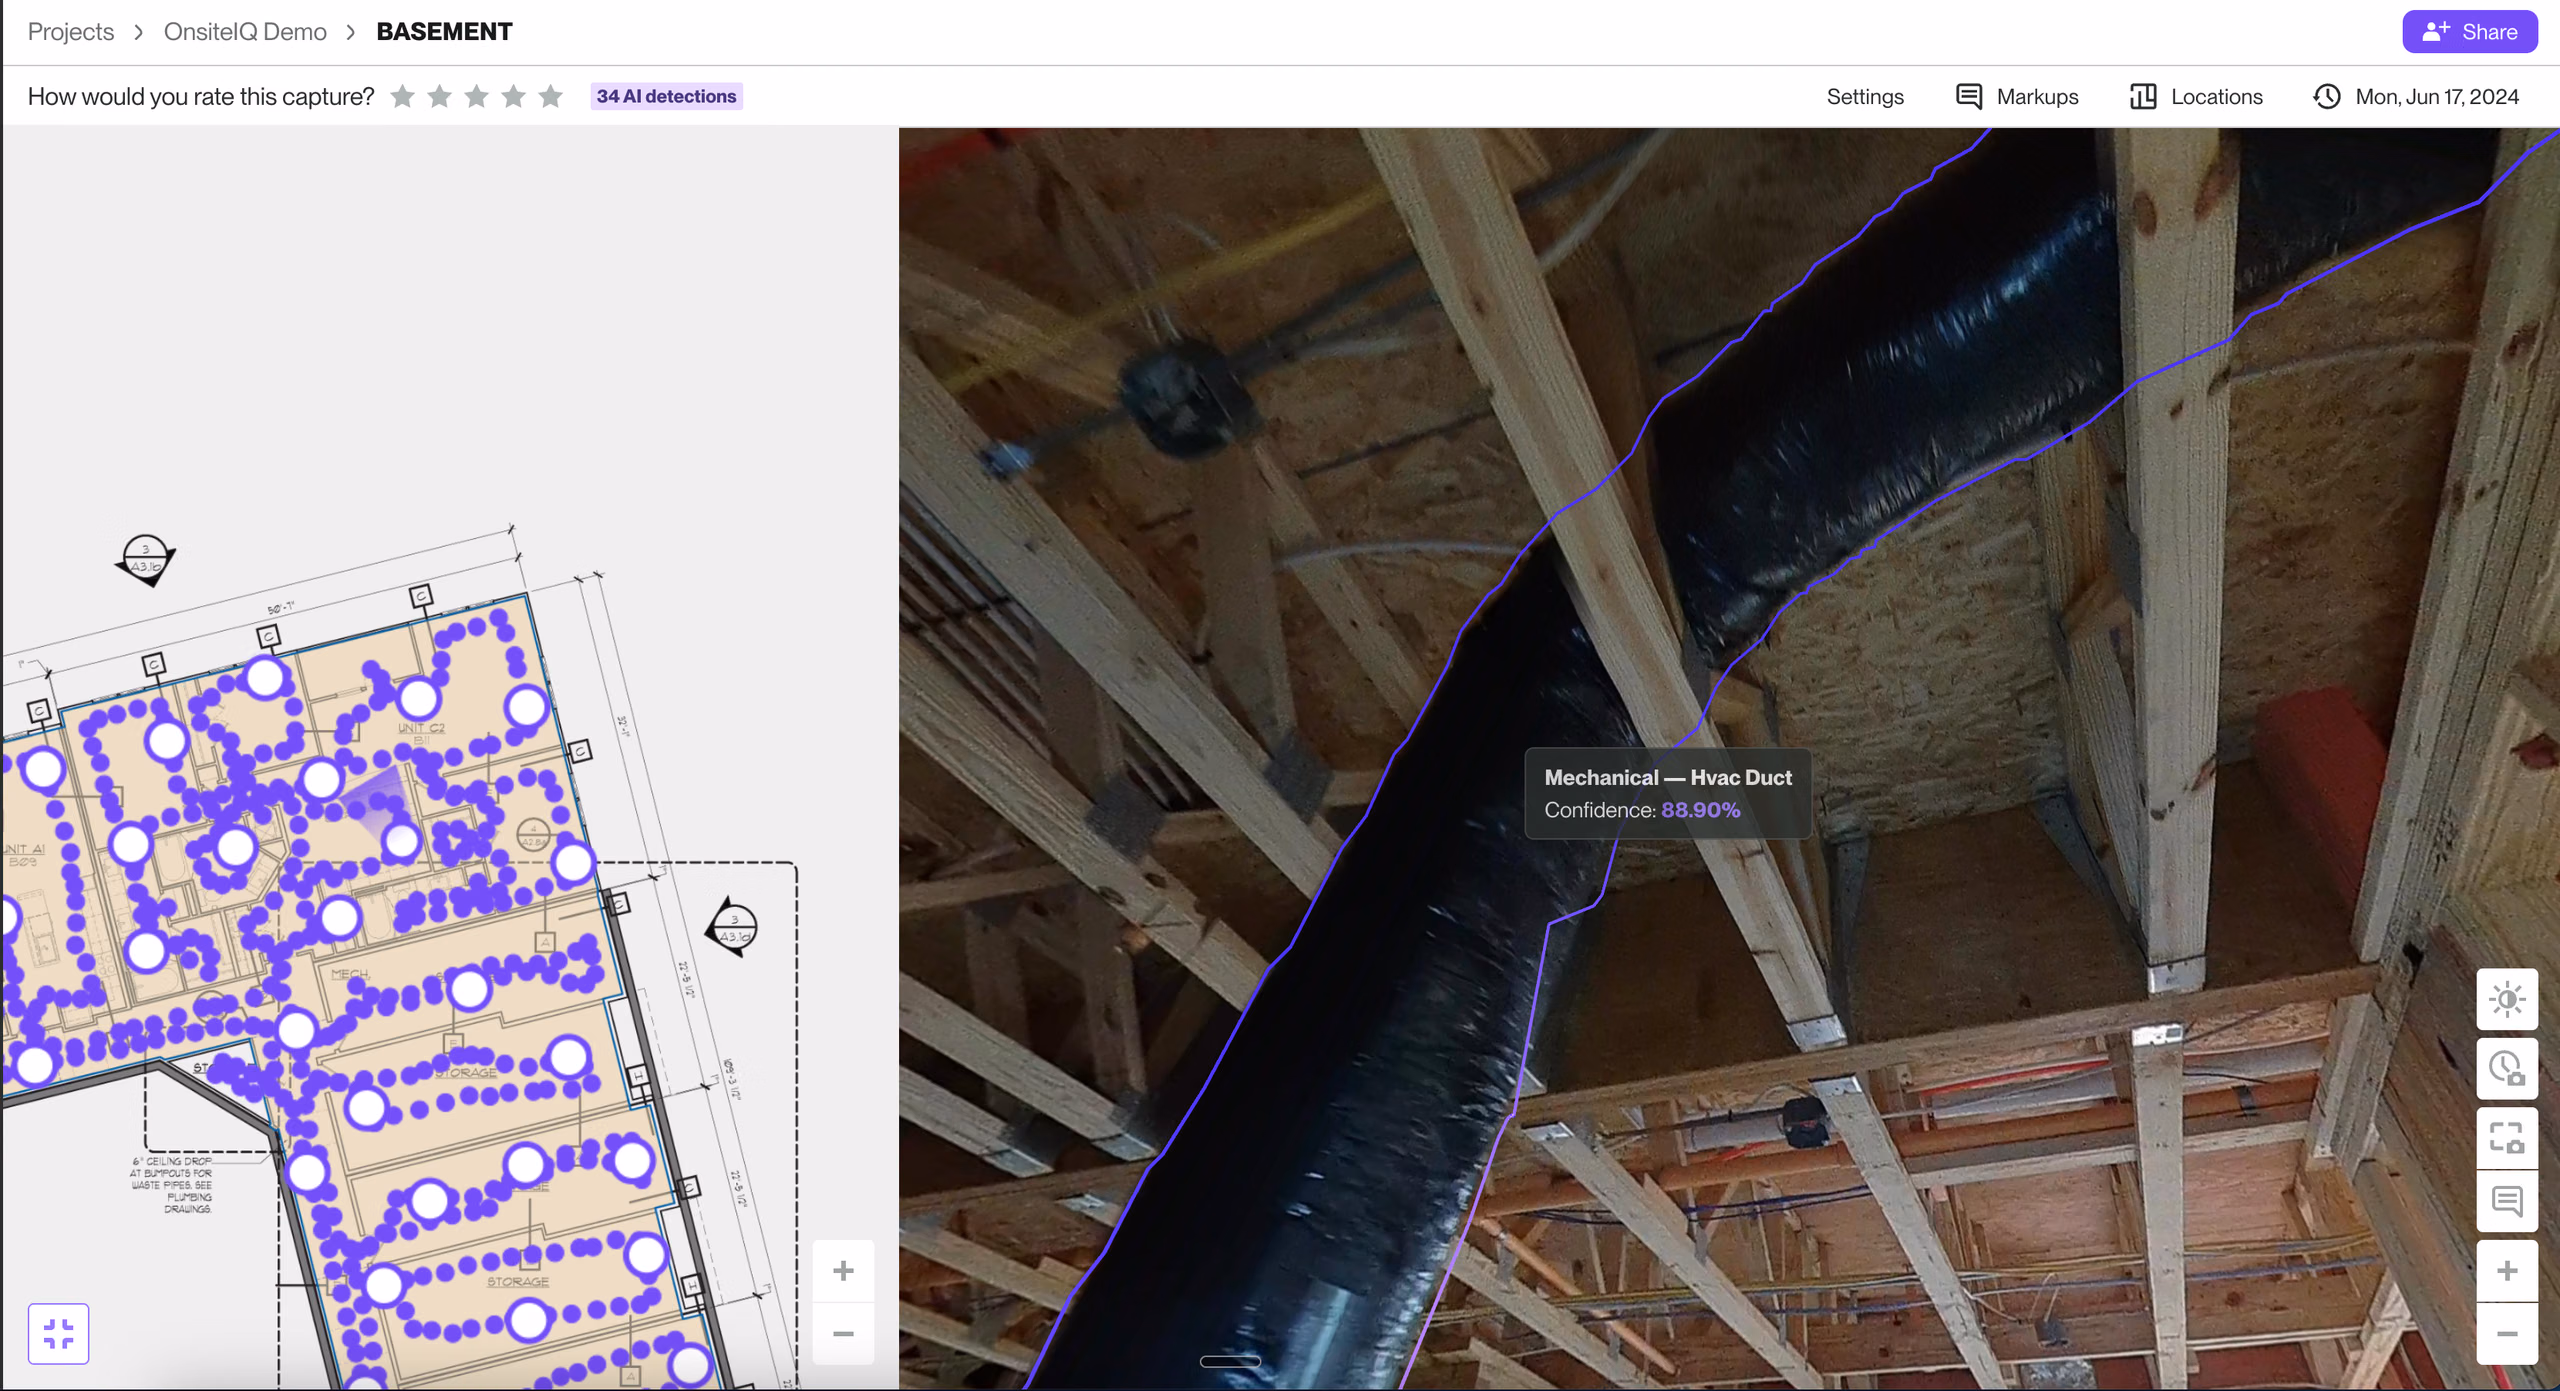Viewport: 2560px width, 1391px height.
Task: Zoom in on the floor plan
Action: coord(843,1270)
